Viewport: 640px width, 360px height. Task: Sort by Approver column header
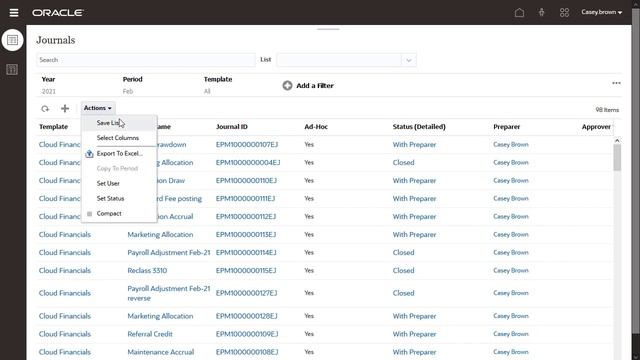pos(596,127)
